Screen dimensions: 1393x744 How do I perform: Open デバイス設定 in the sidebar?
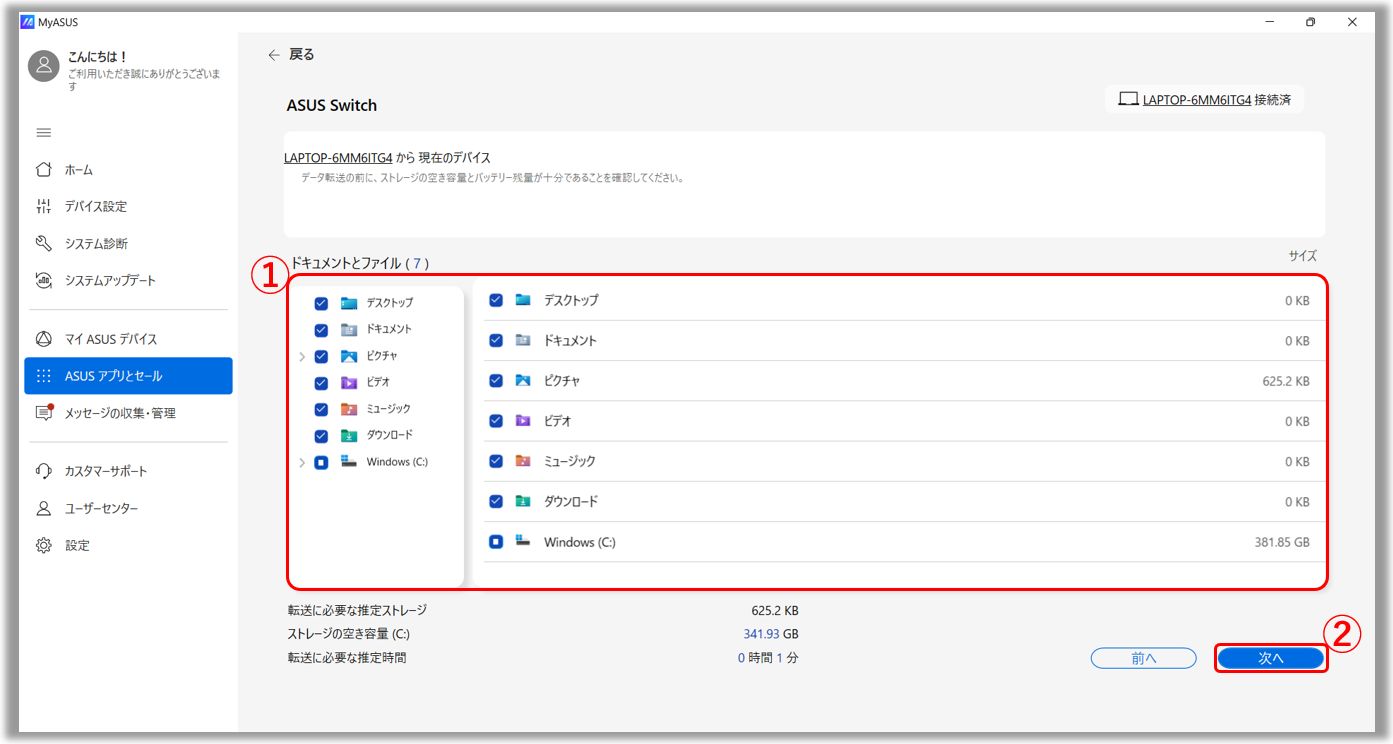pos(128,207)
